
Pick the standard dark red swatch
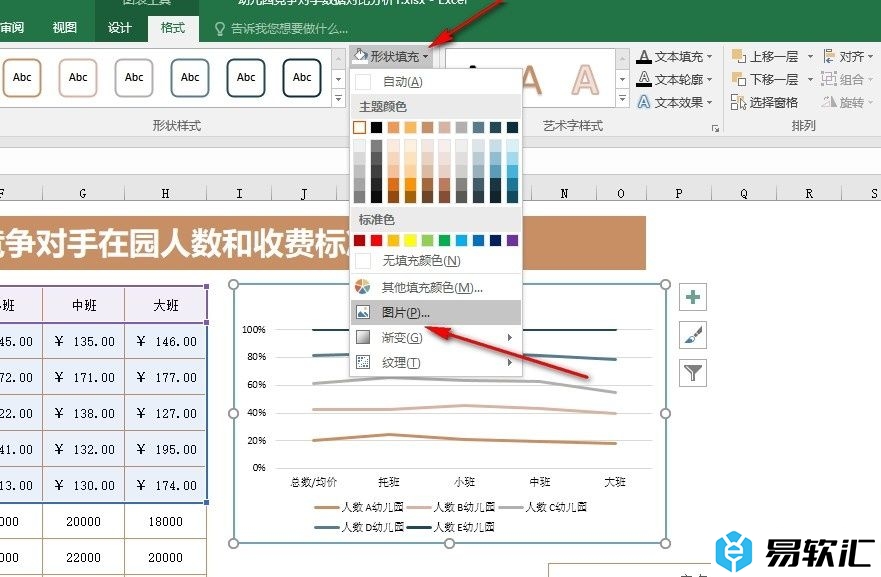(x=360, y=240)
